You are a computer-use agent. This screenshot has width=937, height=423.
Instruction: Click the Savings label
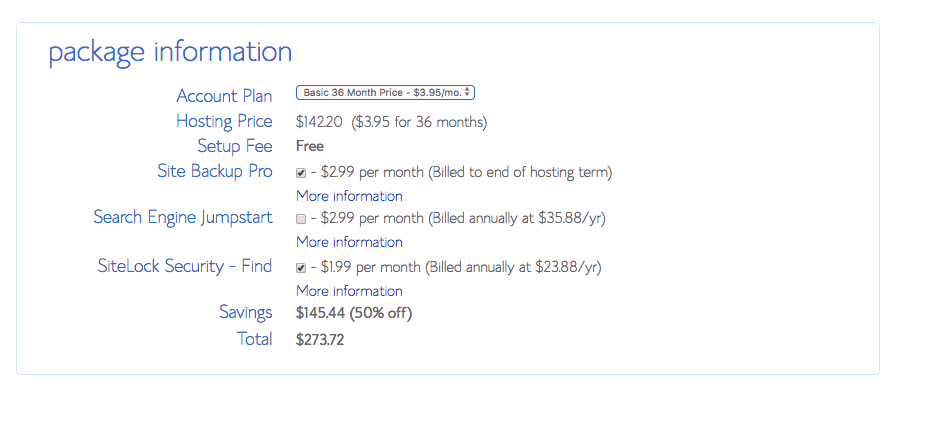point(245,313)
